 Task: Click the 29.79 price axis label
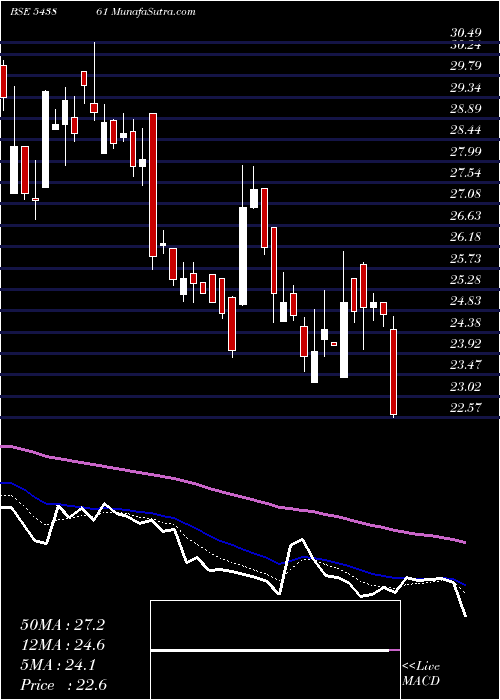[x=466, y=66]
